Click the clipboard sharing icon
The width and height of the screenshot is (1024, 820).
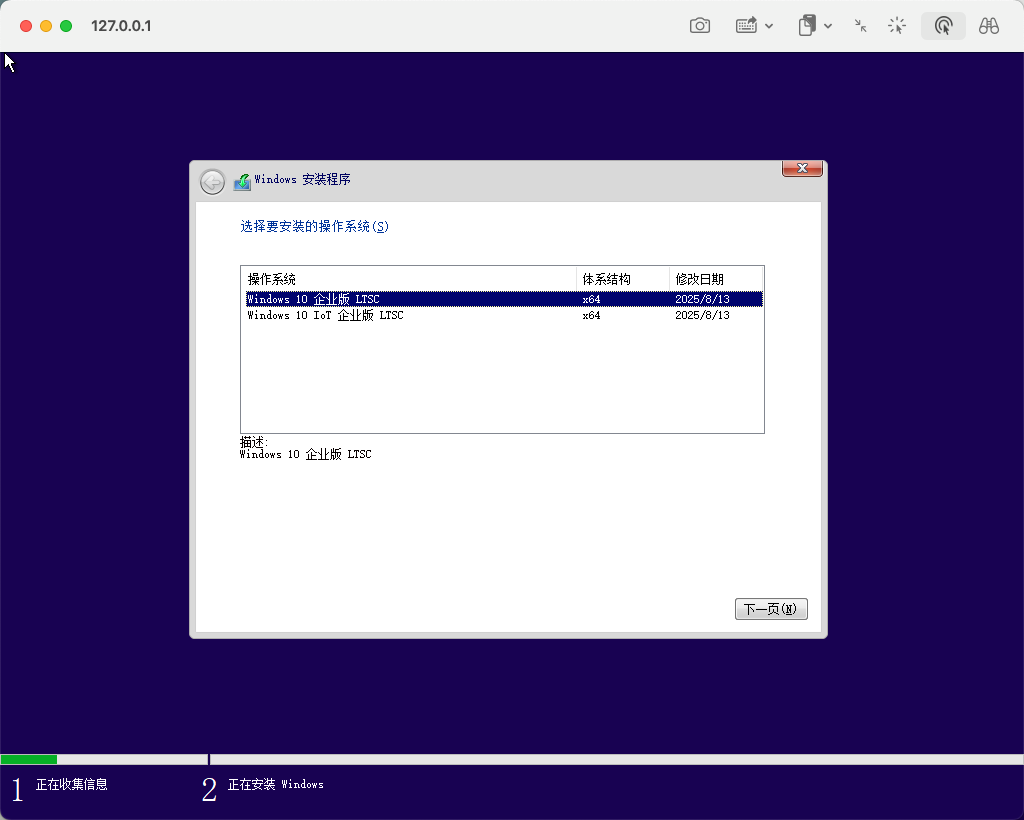(x=807, y=26)
